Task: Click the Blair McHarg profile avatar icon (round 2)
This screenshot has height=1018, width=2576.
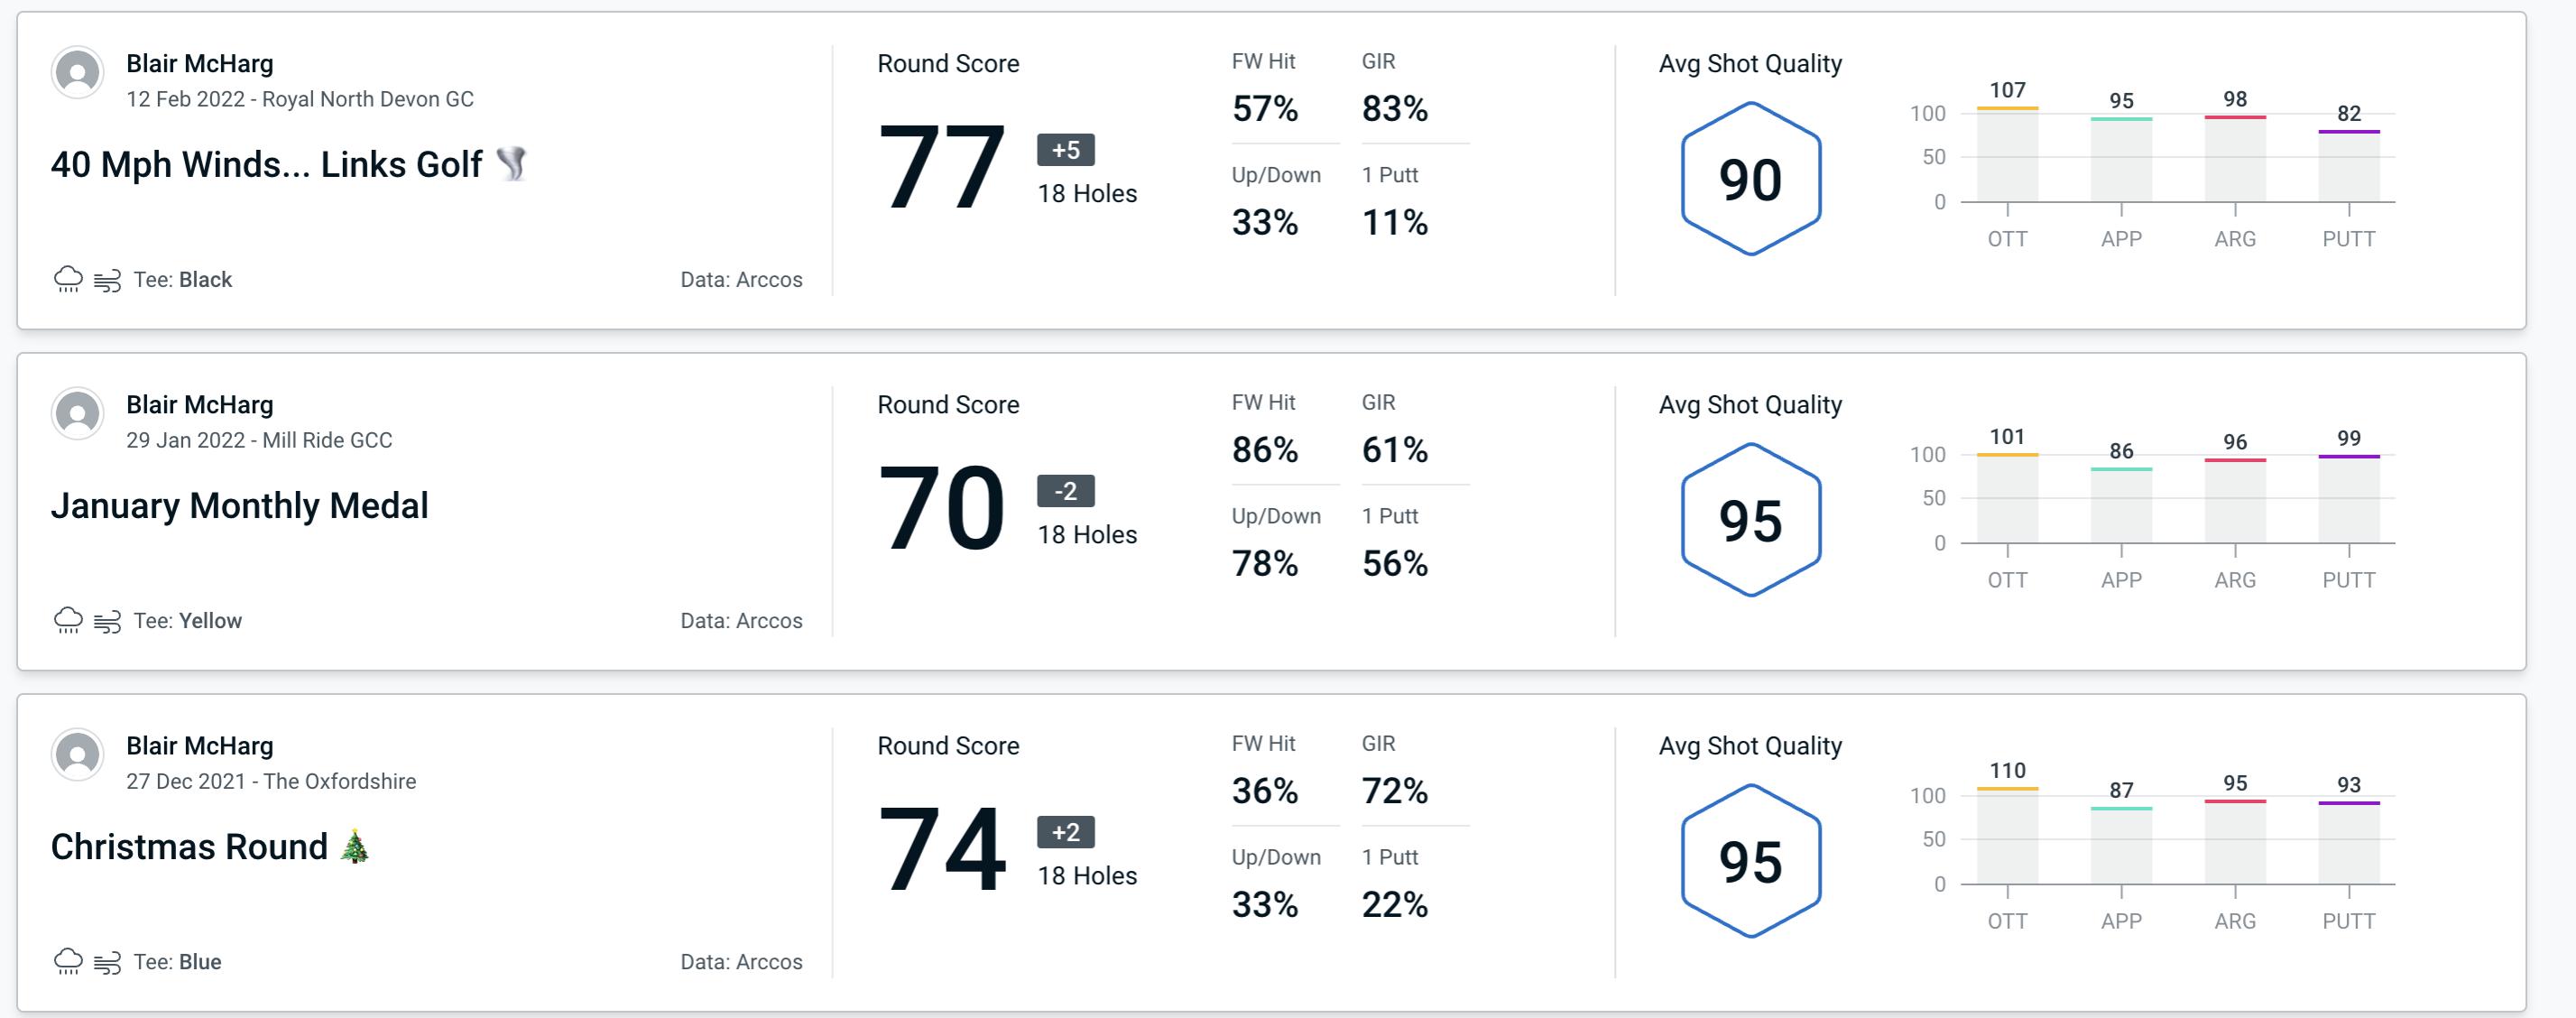Action: 78,422
